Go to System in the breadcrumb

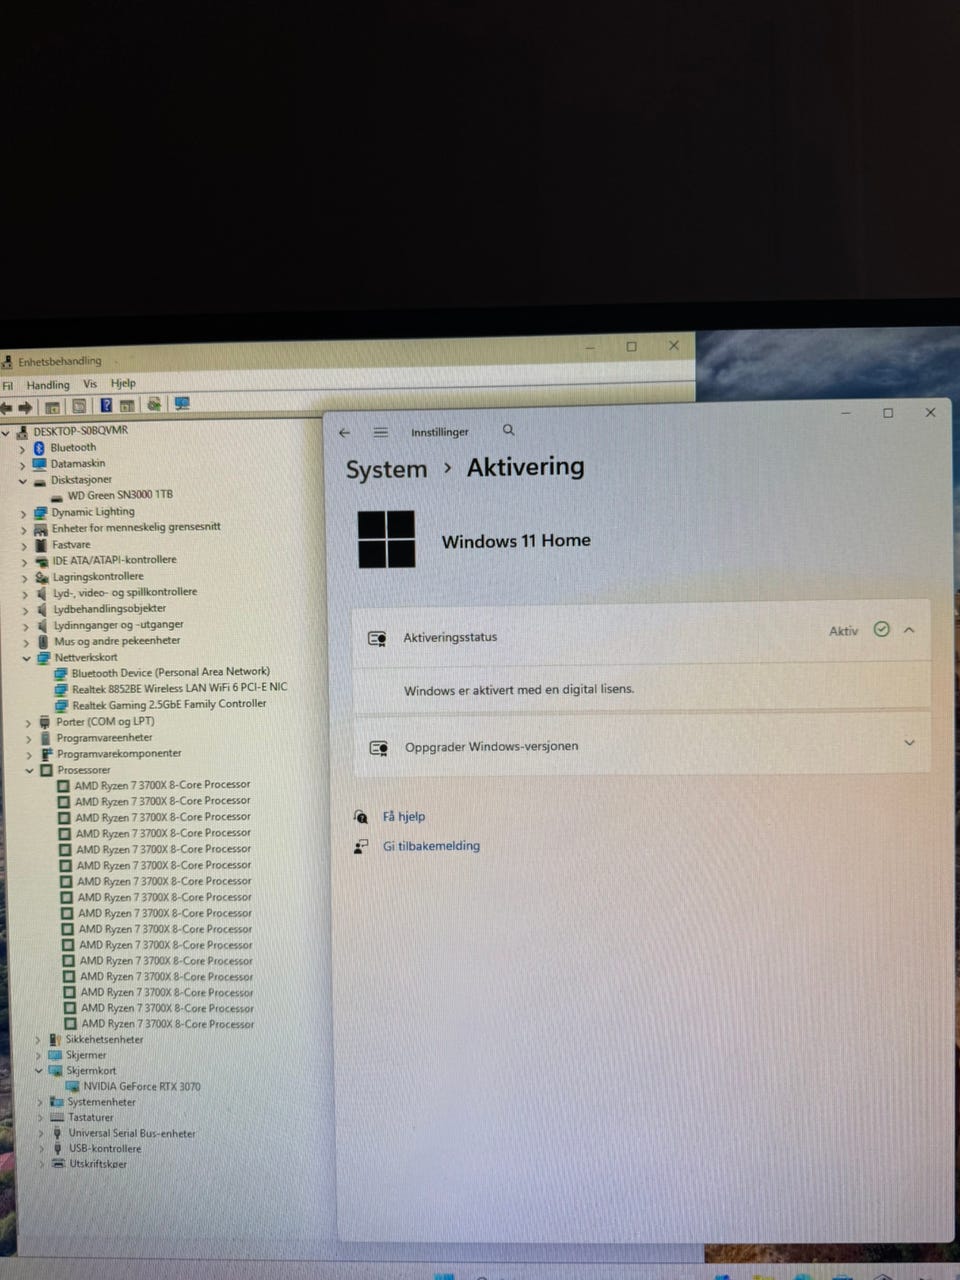coord(386,470)
